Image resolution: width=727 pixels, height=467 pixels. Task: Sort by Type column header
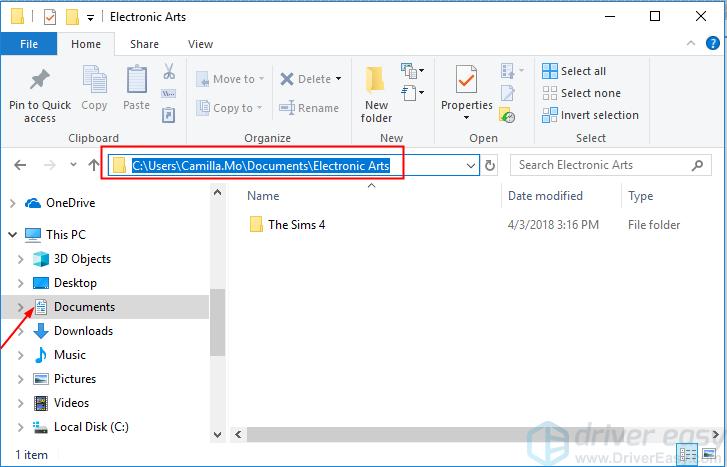[640, 196]
